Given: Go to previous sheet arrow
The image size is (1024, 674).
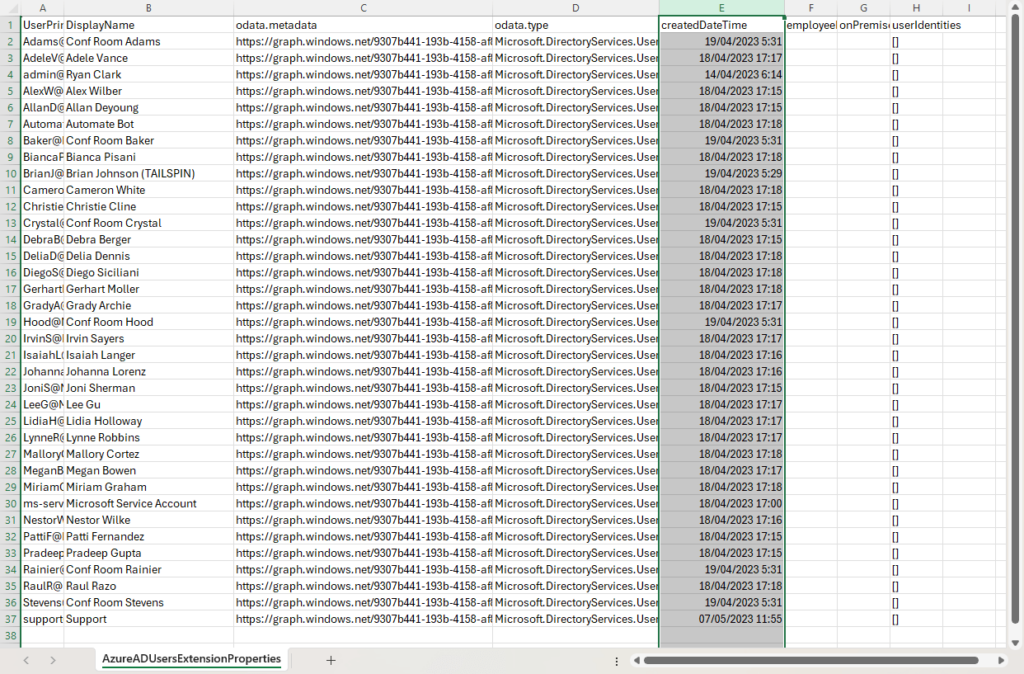Looking at the screenshot, I should click(x=26, y=660).
